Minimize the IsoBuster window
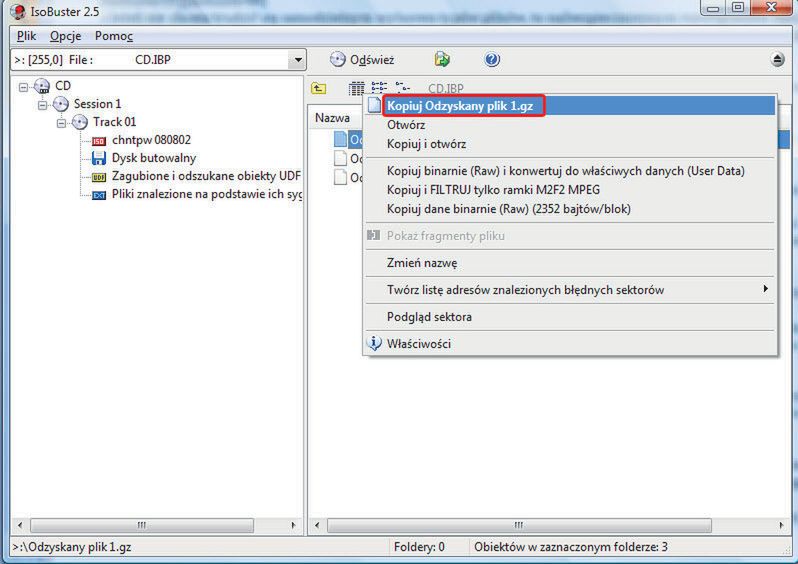 point(714,8)
